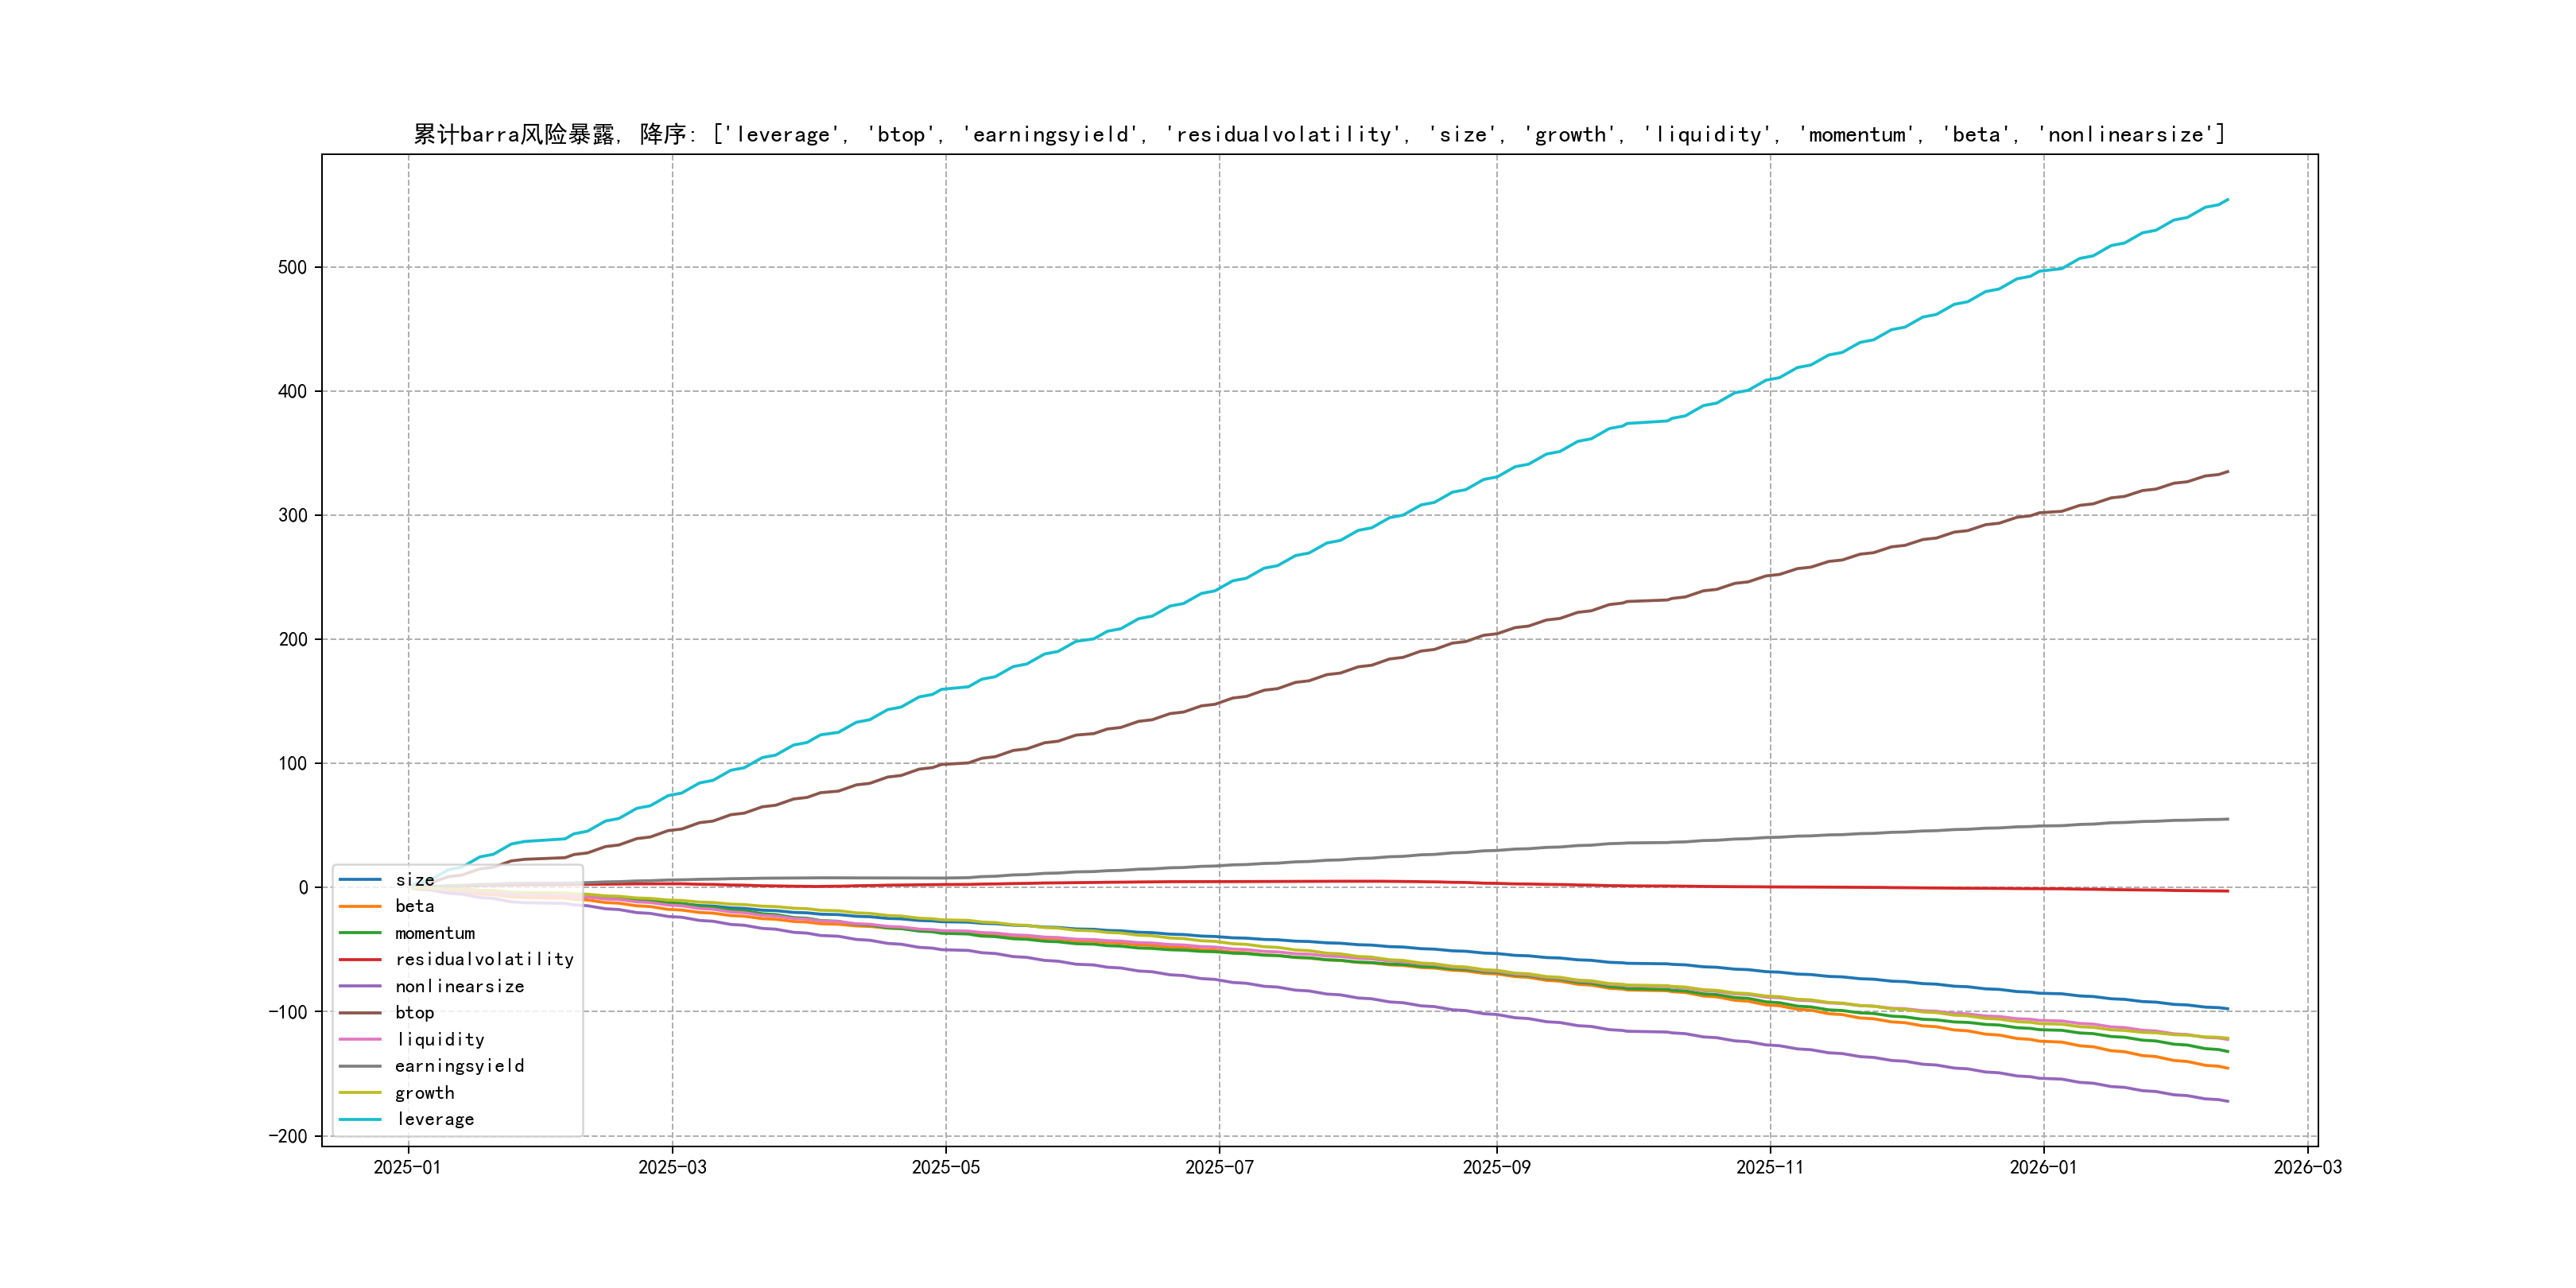Image resolution: width=2576 pixels, height=1288 pixels.
Task: Click the cyan line sample beside 'leverage'
Action: 360,1120
